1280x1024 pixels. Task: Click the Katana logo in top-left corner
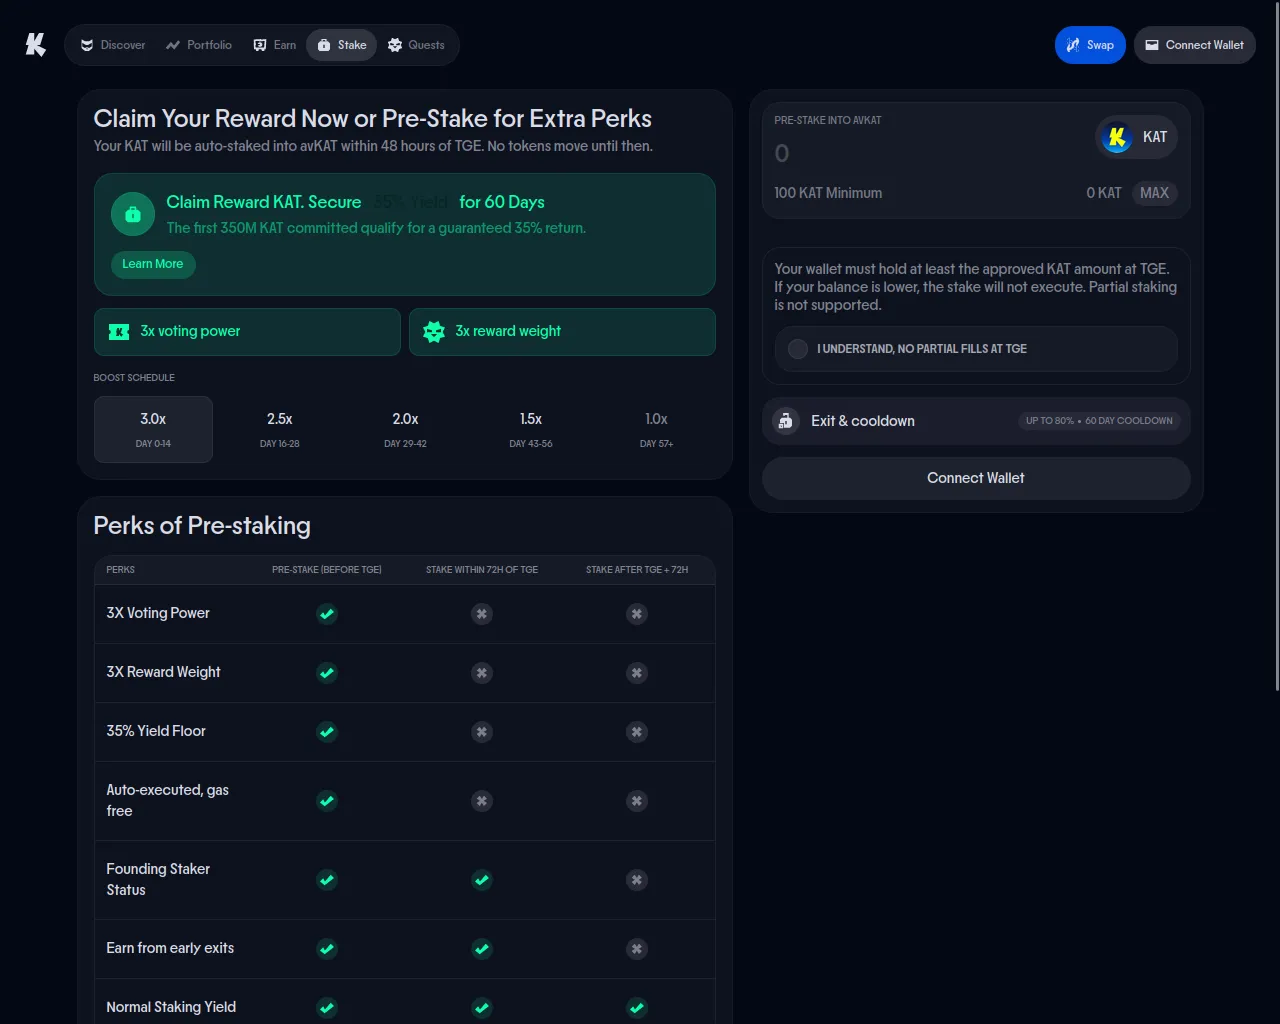(36, 45)
